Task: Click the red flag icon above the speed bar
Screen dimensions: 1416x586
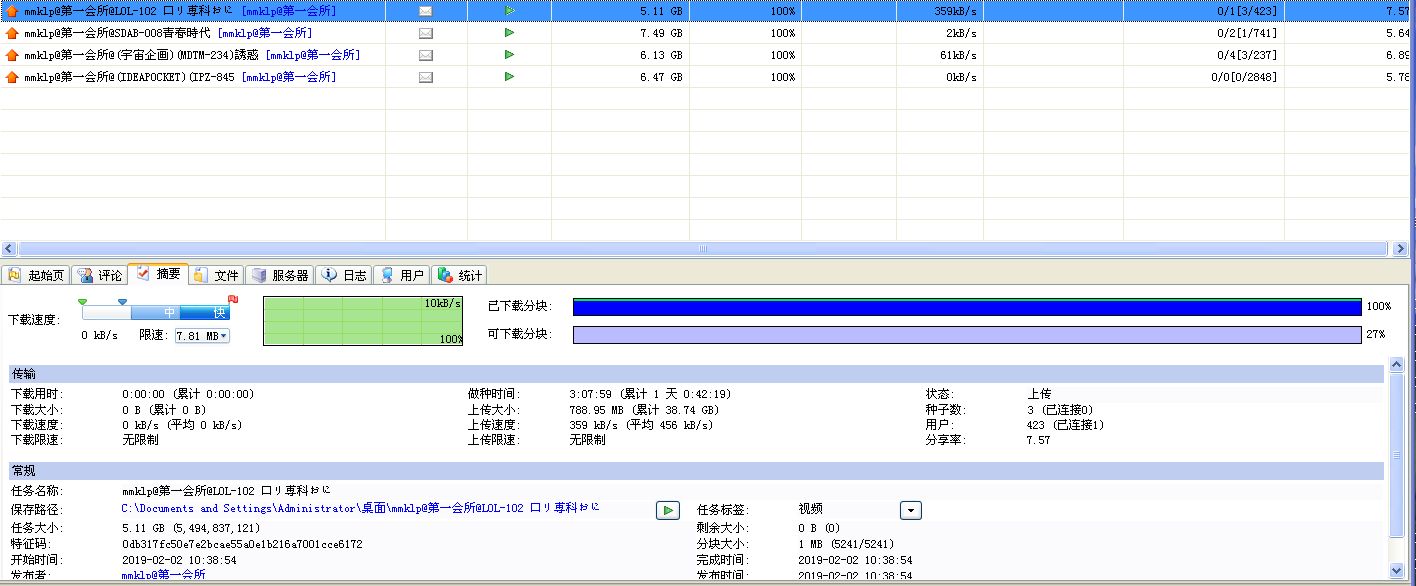Action: [x=233, y=299]
